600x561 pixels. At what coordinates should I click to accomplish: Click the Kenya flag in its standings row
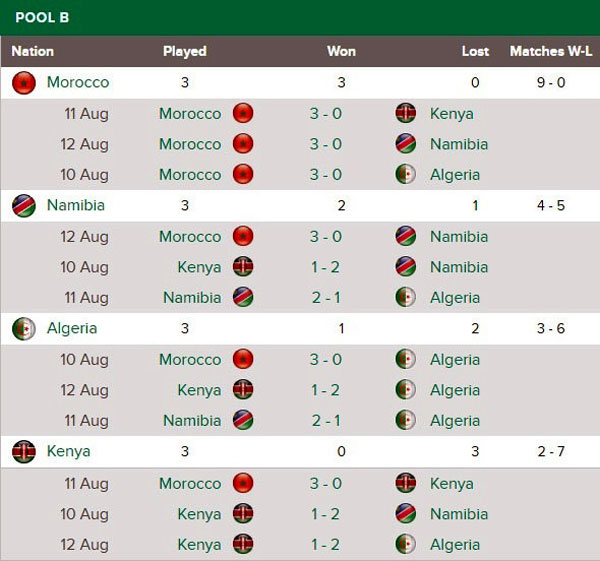23,452
